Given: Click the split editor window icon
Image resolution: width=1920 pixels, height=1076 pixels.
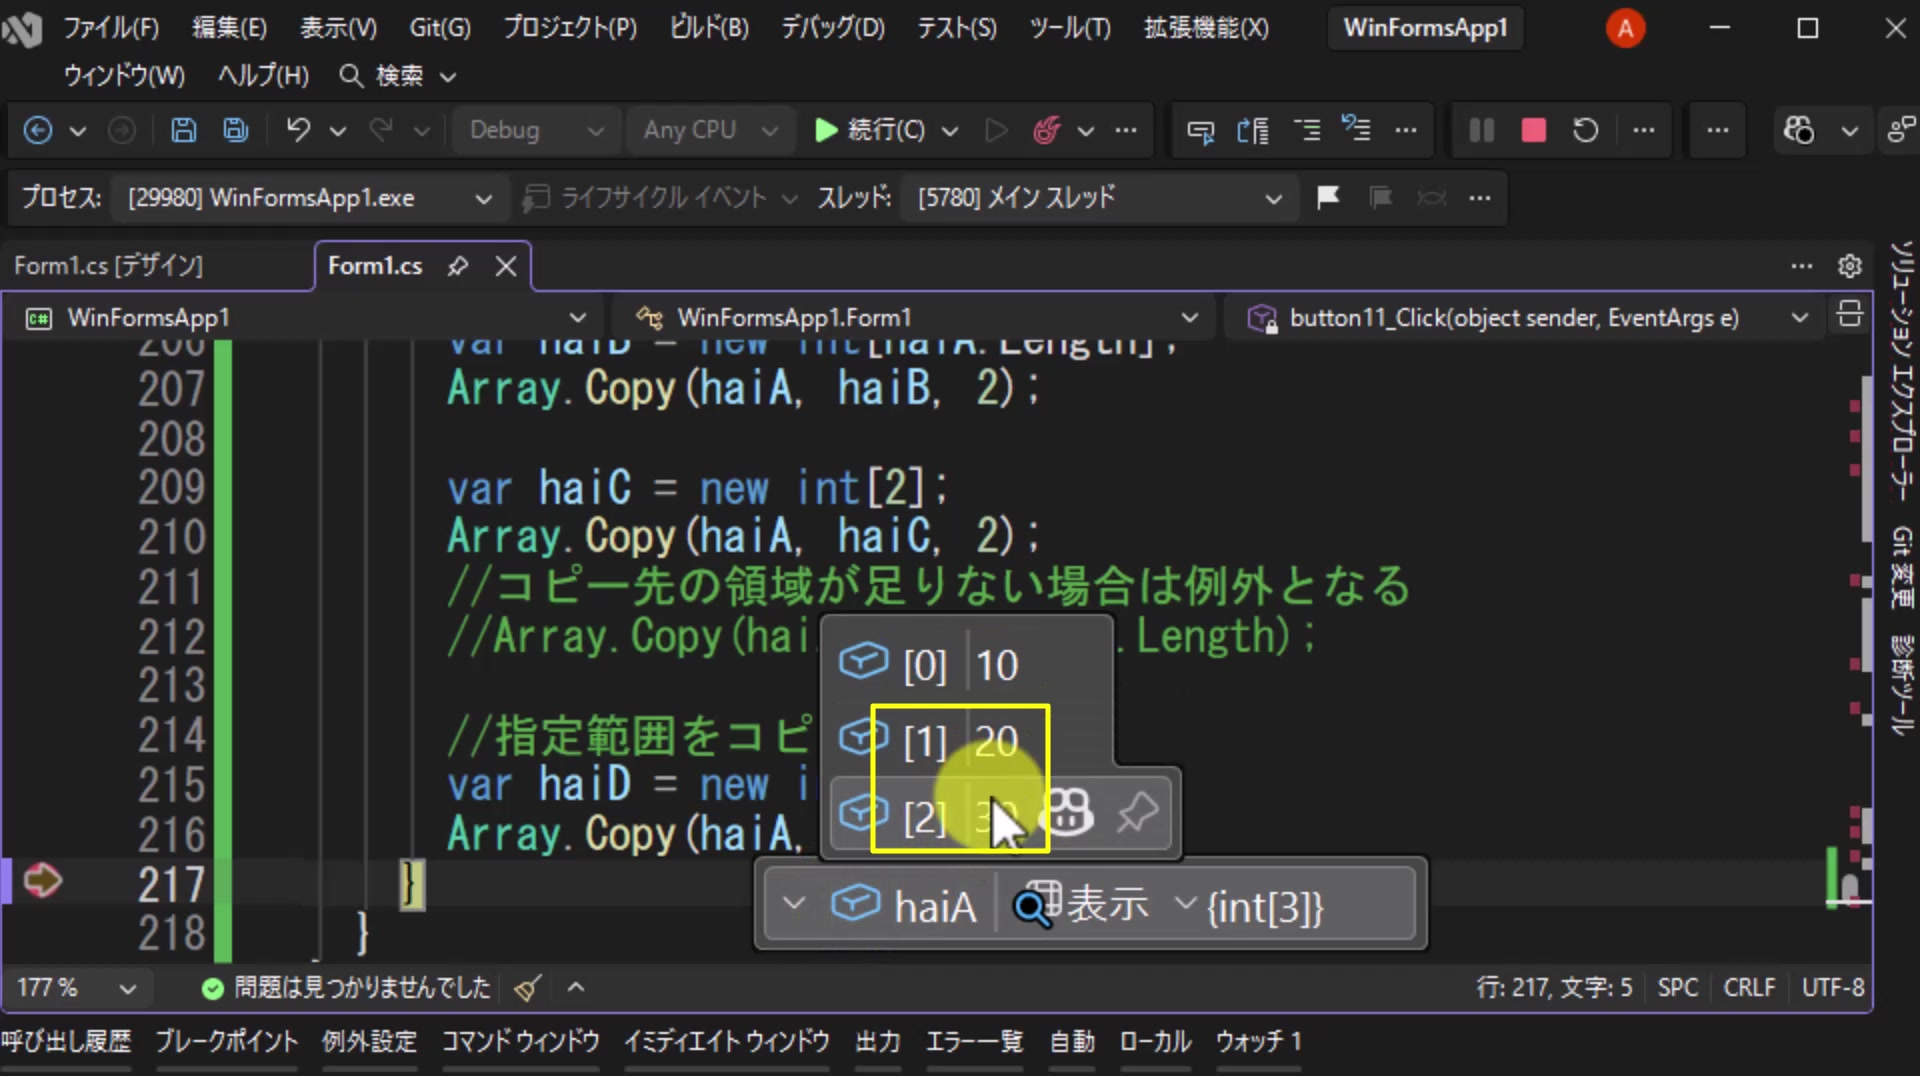Looking at the screenshot, I should click(x=1849, y=315).
